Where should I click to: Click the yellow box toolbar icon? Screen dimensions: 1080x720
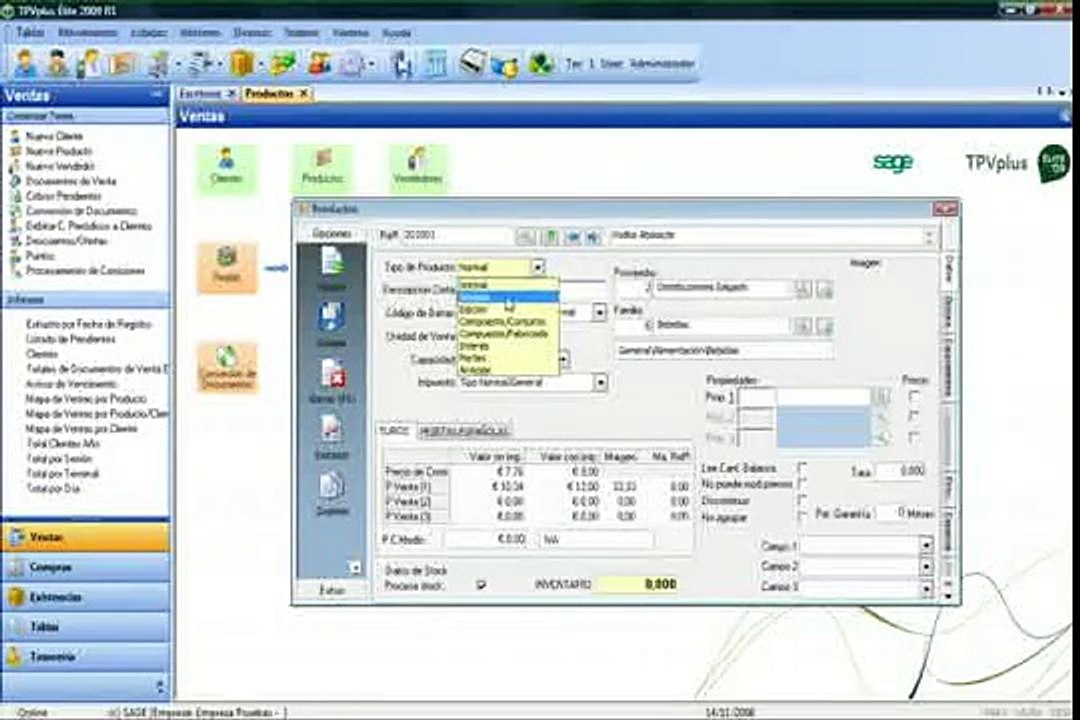pyautogui.click(x=241, y=63)
